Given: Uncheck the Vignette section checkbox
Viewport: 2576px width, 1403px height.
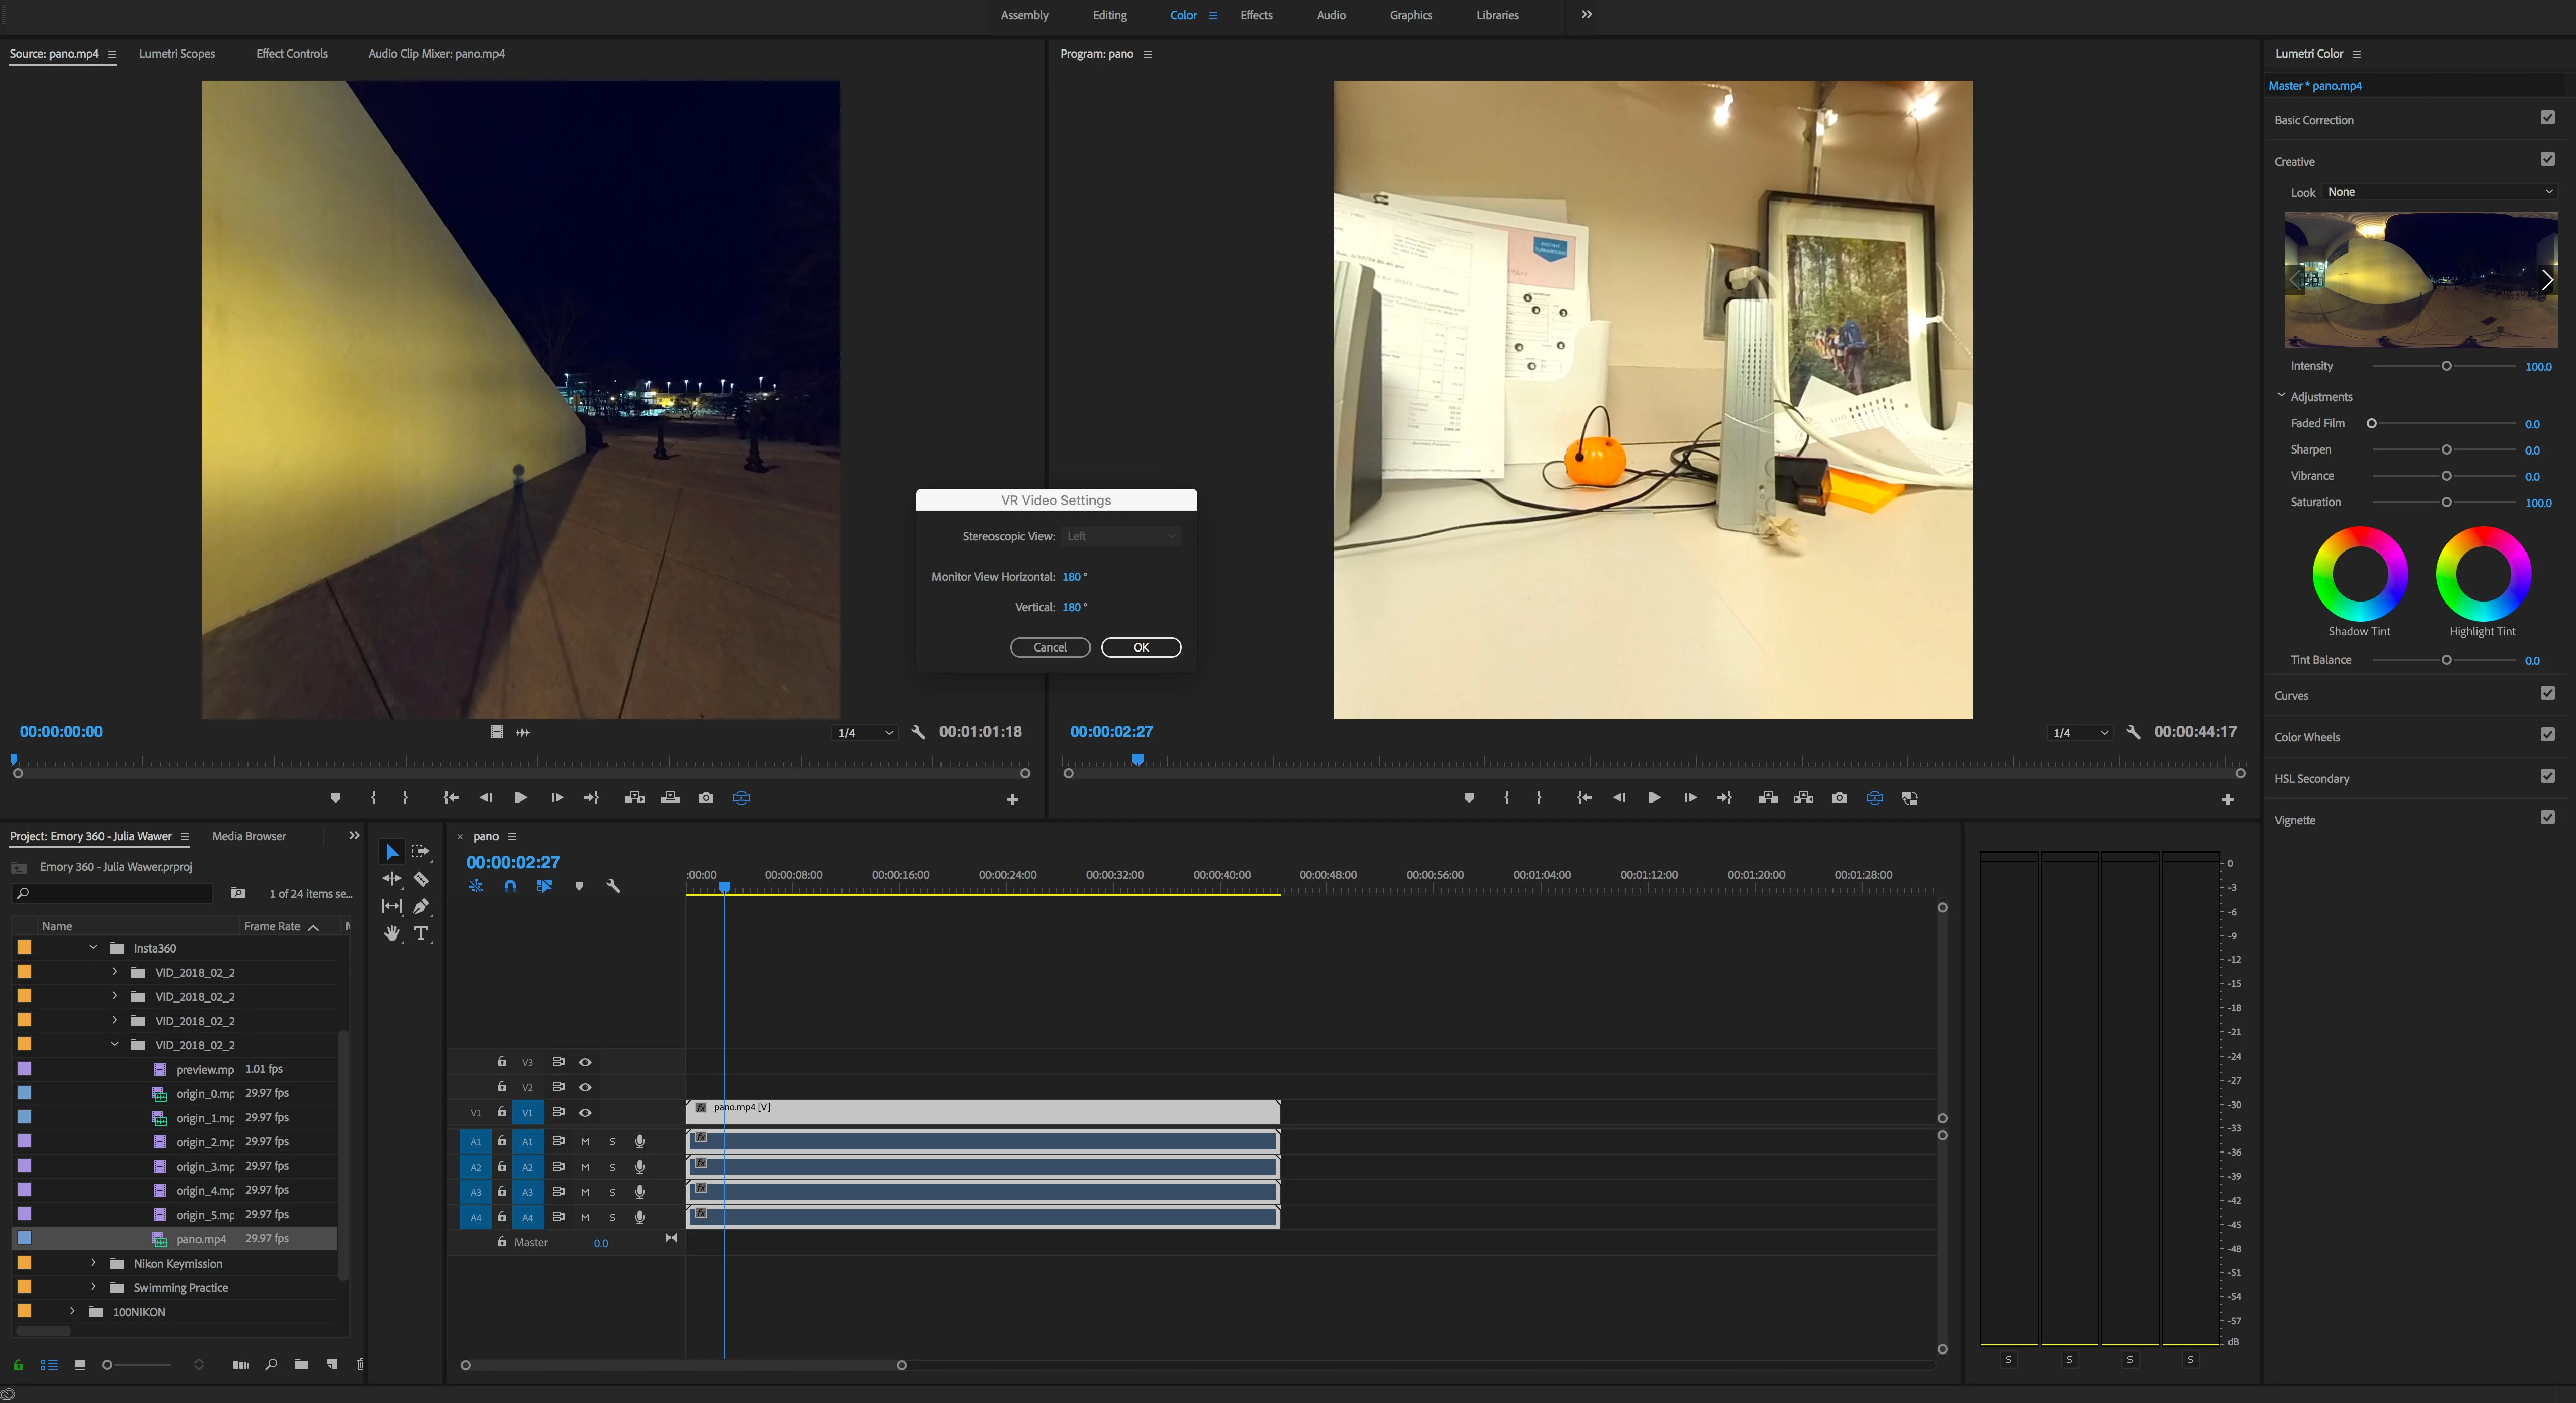Looking at the screenshot, I should (2547, 818).
